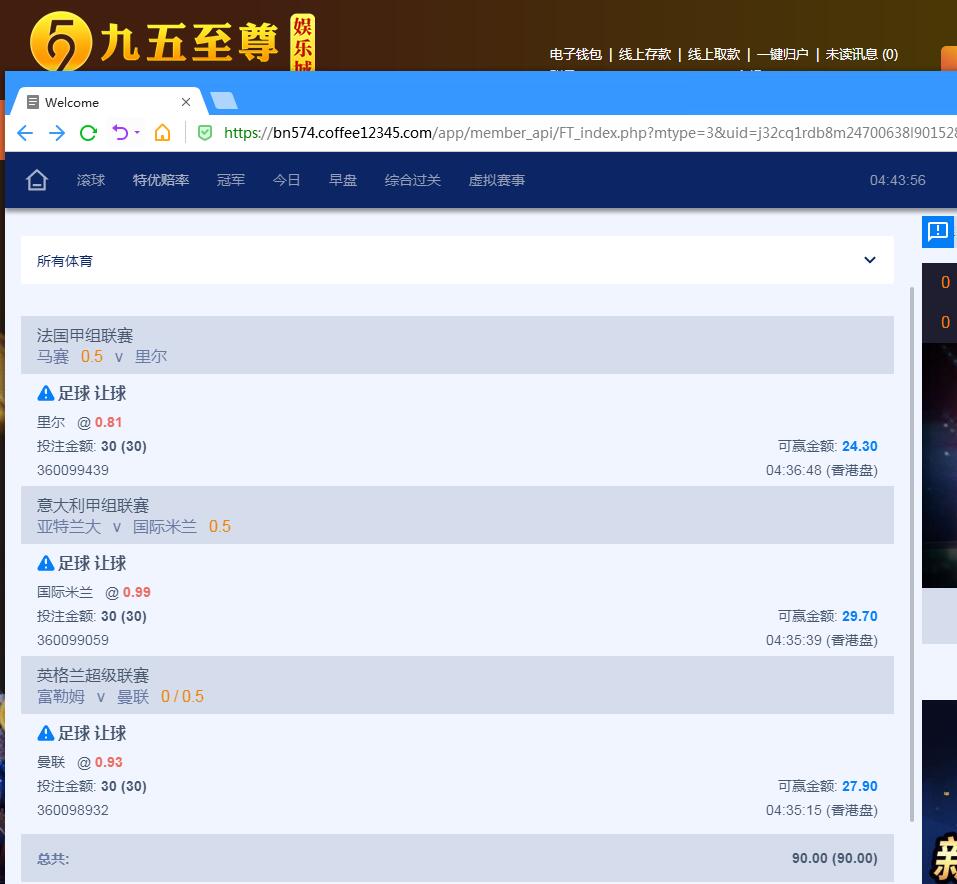This screenshot has height=884, width=957.
Task: Open the dropdown arrow beside the undo icon
Action: pos(137,132)
